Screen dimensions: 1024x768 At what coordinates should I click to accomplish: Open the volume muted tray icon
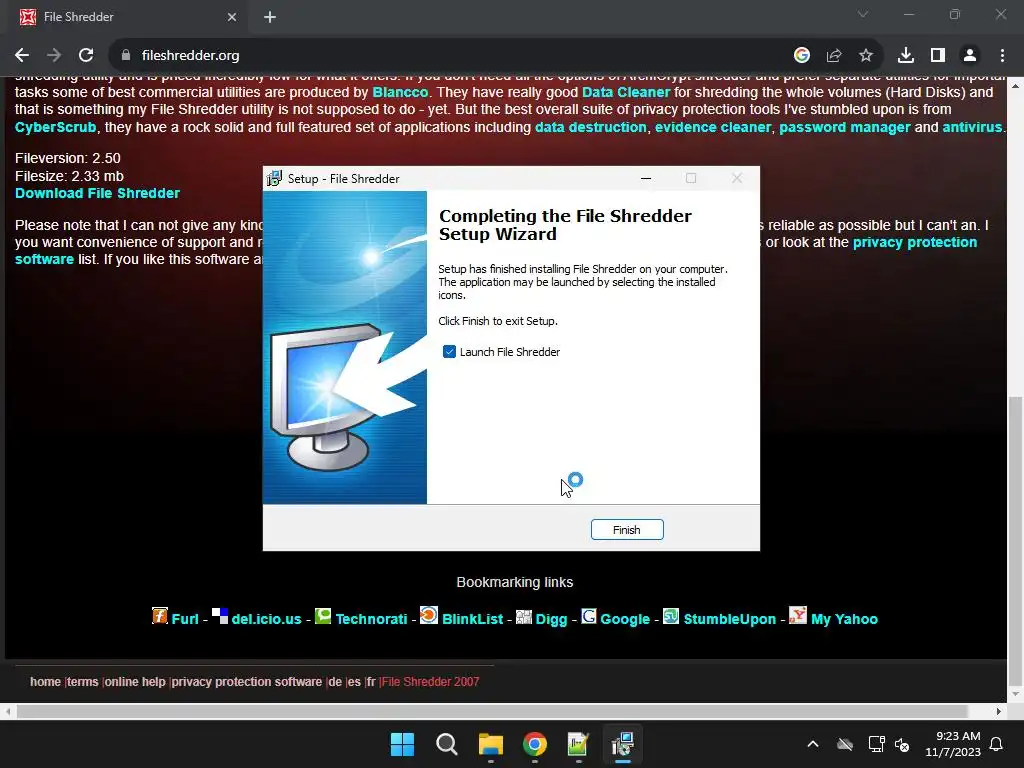click(x=903, y=744)
